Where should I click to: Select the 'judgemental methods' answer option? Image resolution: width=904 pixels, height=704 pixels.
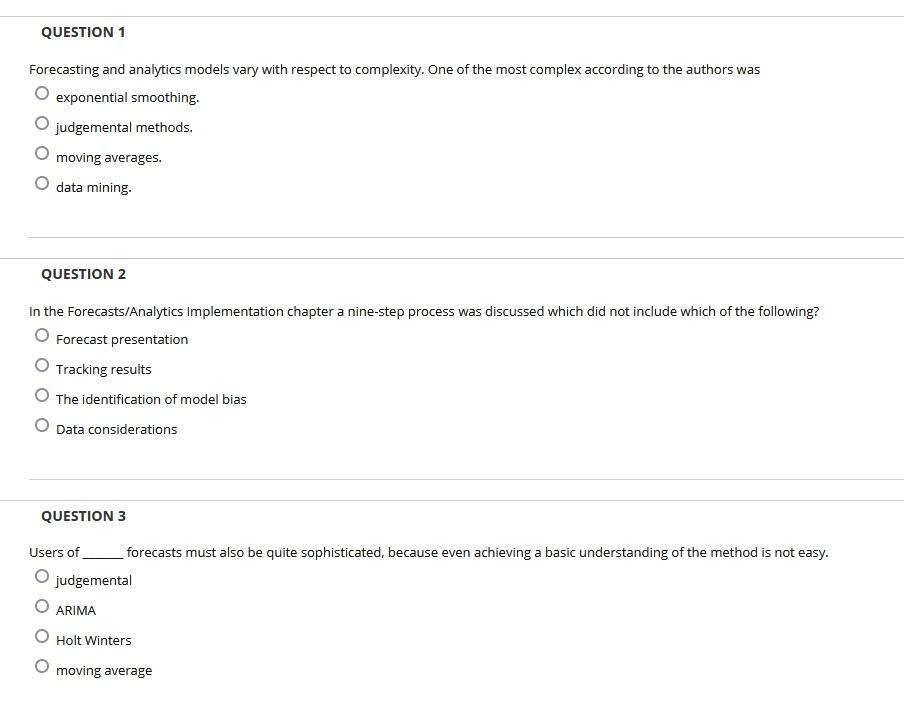[41, 122]
